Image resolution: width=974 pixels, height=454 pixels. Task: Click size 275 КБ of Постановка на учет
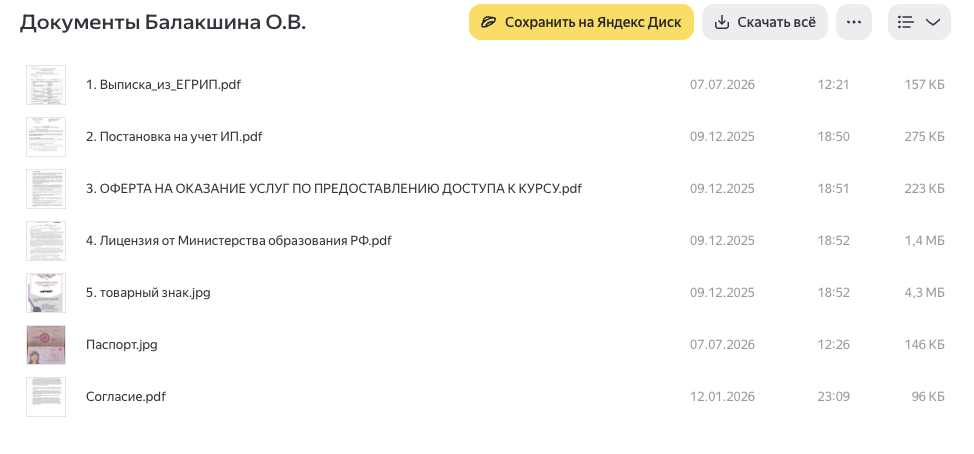pyautogui.click(x=924, y=137)
